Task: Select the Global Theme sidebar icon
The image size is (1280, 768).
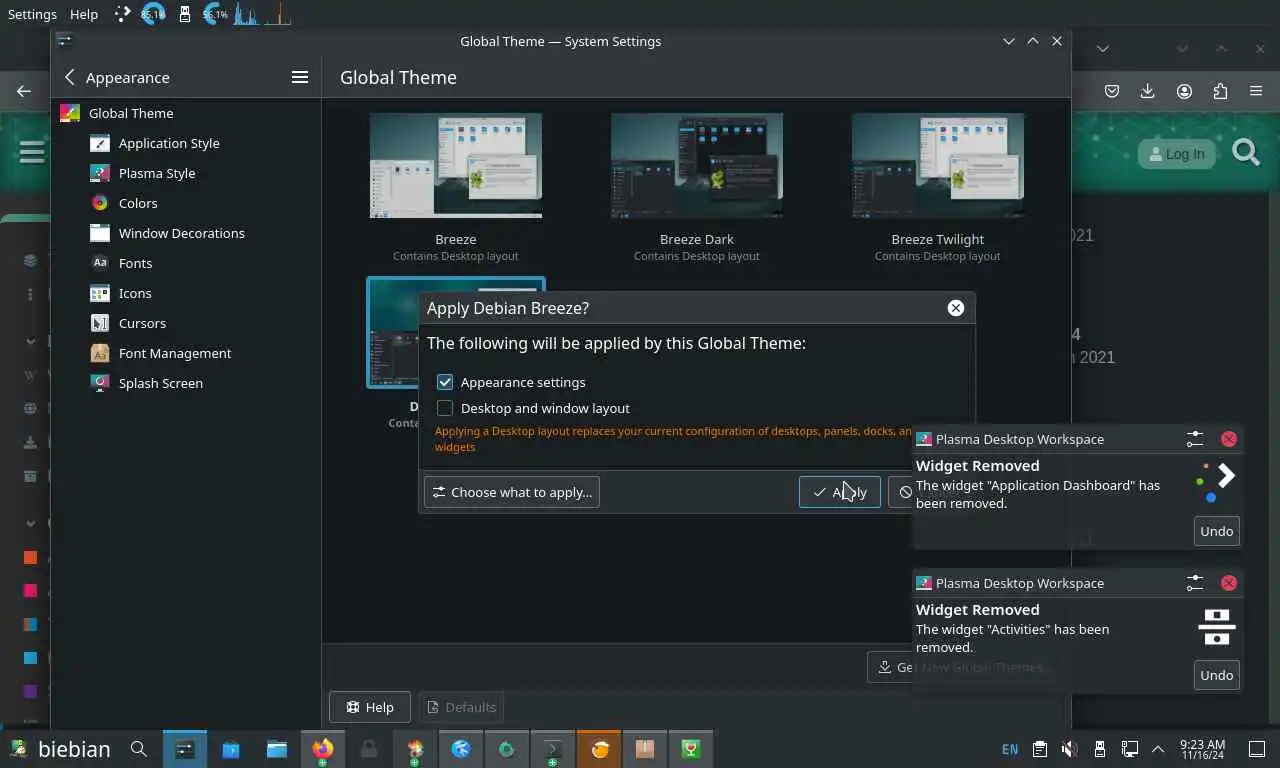Action: click(x=70, y=113)
